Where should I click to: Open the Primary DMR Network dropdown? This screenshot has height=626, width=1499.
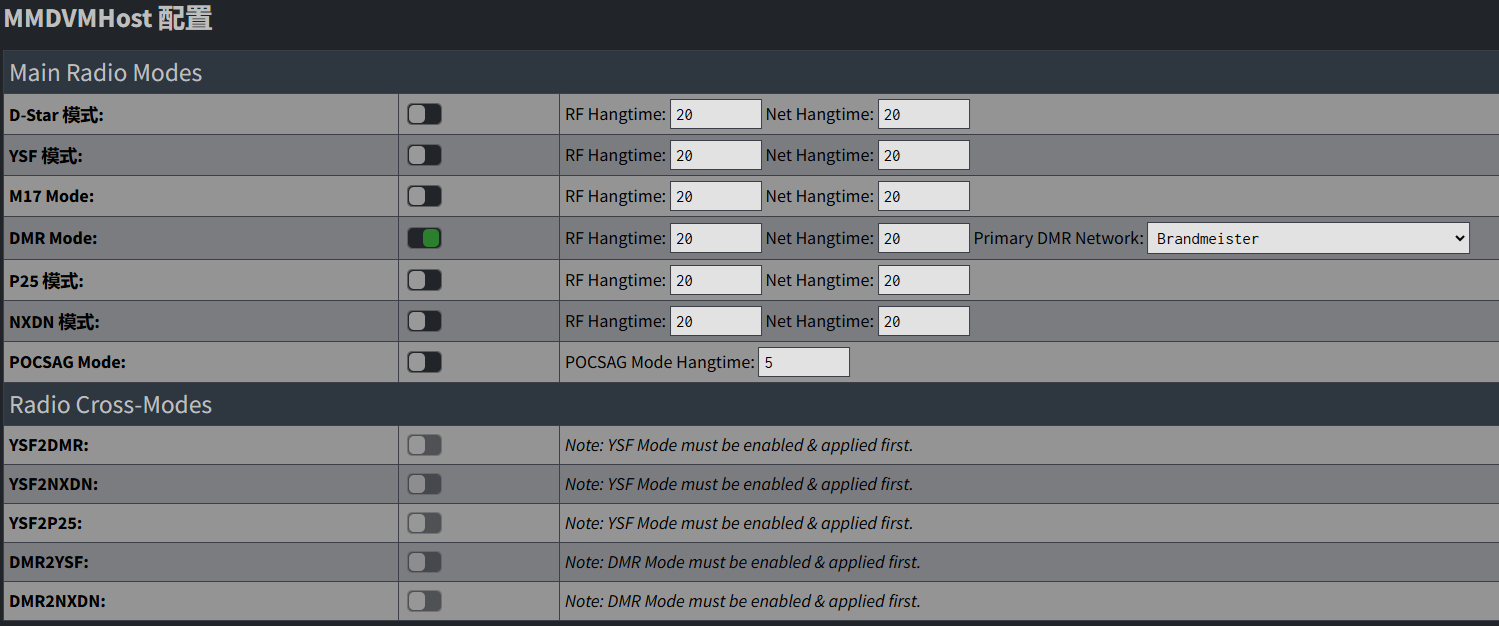coord(1307,238)
